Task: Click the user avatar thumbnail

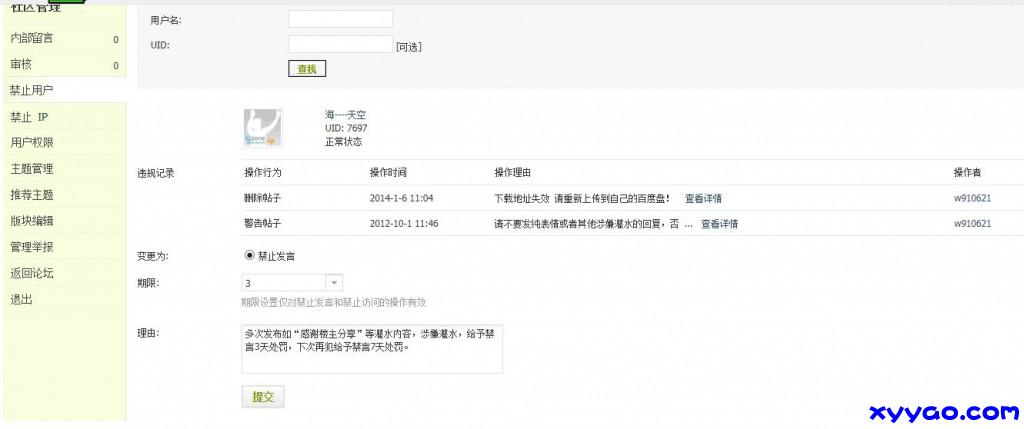Action: [x=263, y=128]
